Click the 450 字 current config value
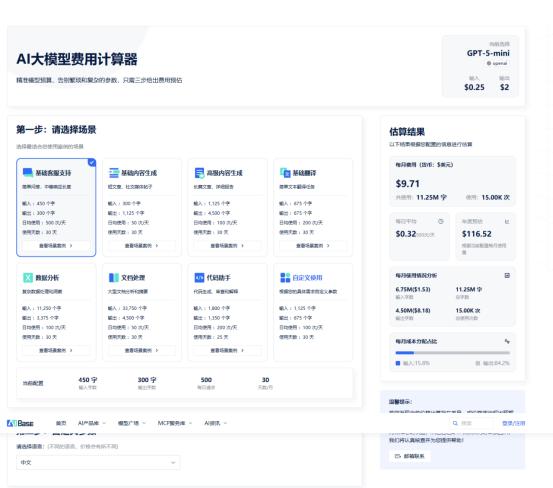553x488 pixels. click(x=87, y=380)
